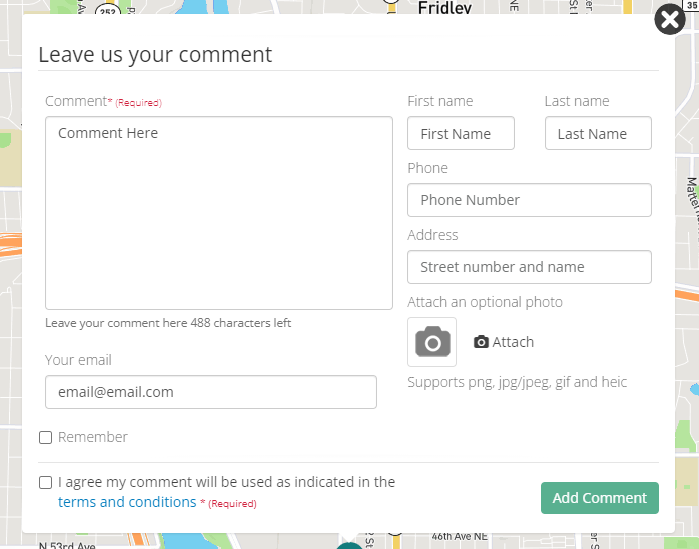699x549 pixels.
Task: Click the Phone Number field
Action: (529, 200)
